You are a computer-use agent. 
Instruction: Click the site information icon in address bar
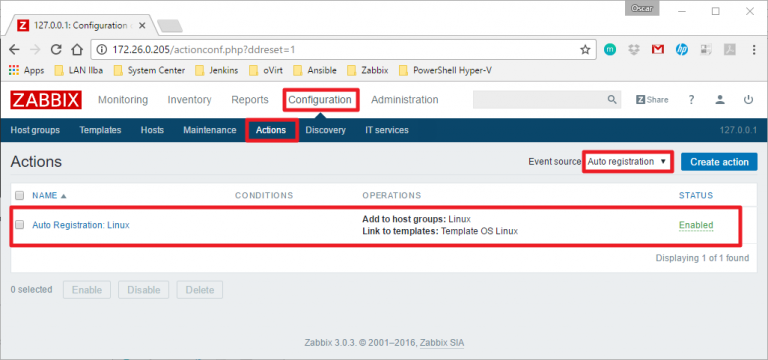point(101,49)
